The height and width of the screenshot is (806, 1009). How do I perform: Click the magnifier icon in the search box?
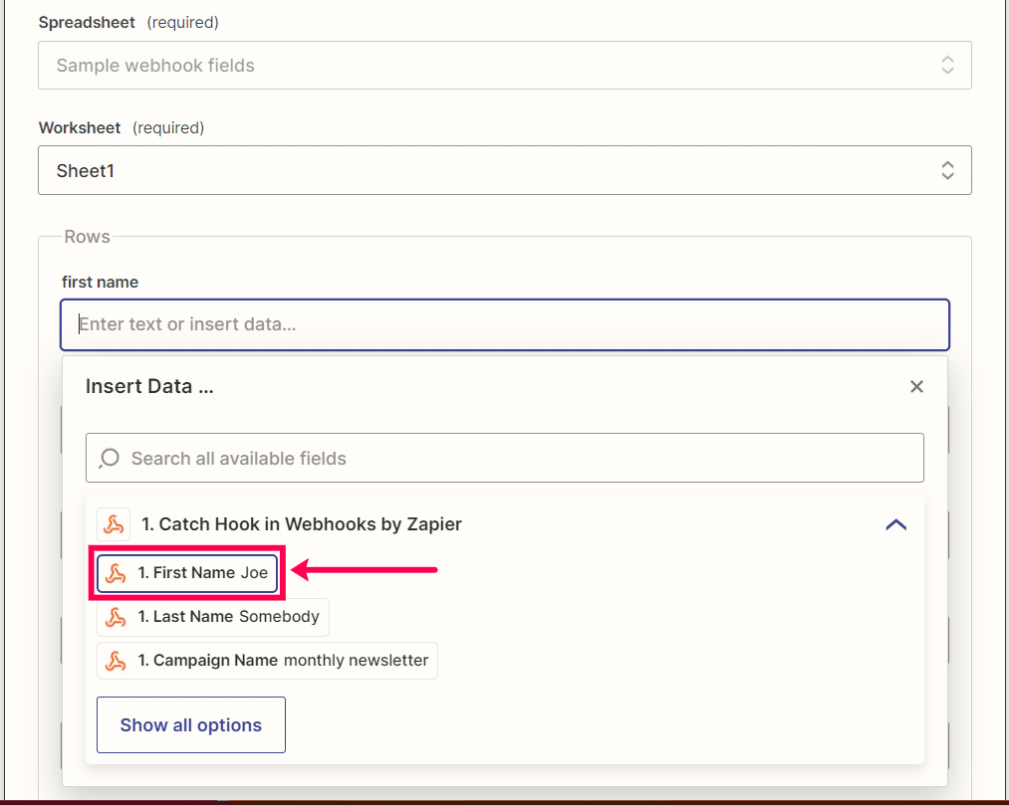[109, 458]
